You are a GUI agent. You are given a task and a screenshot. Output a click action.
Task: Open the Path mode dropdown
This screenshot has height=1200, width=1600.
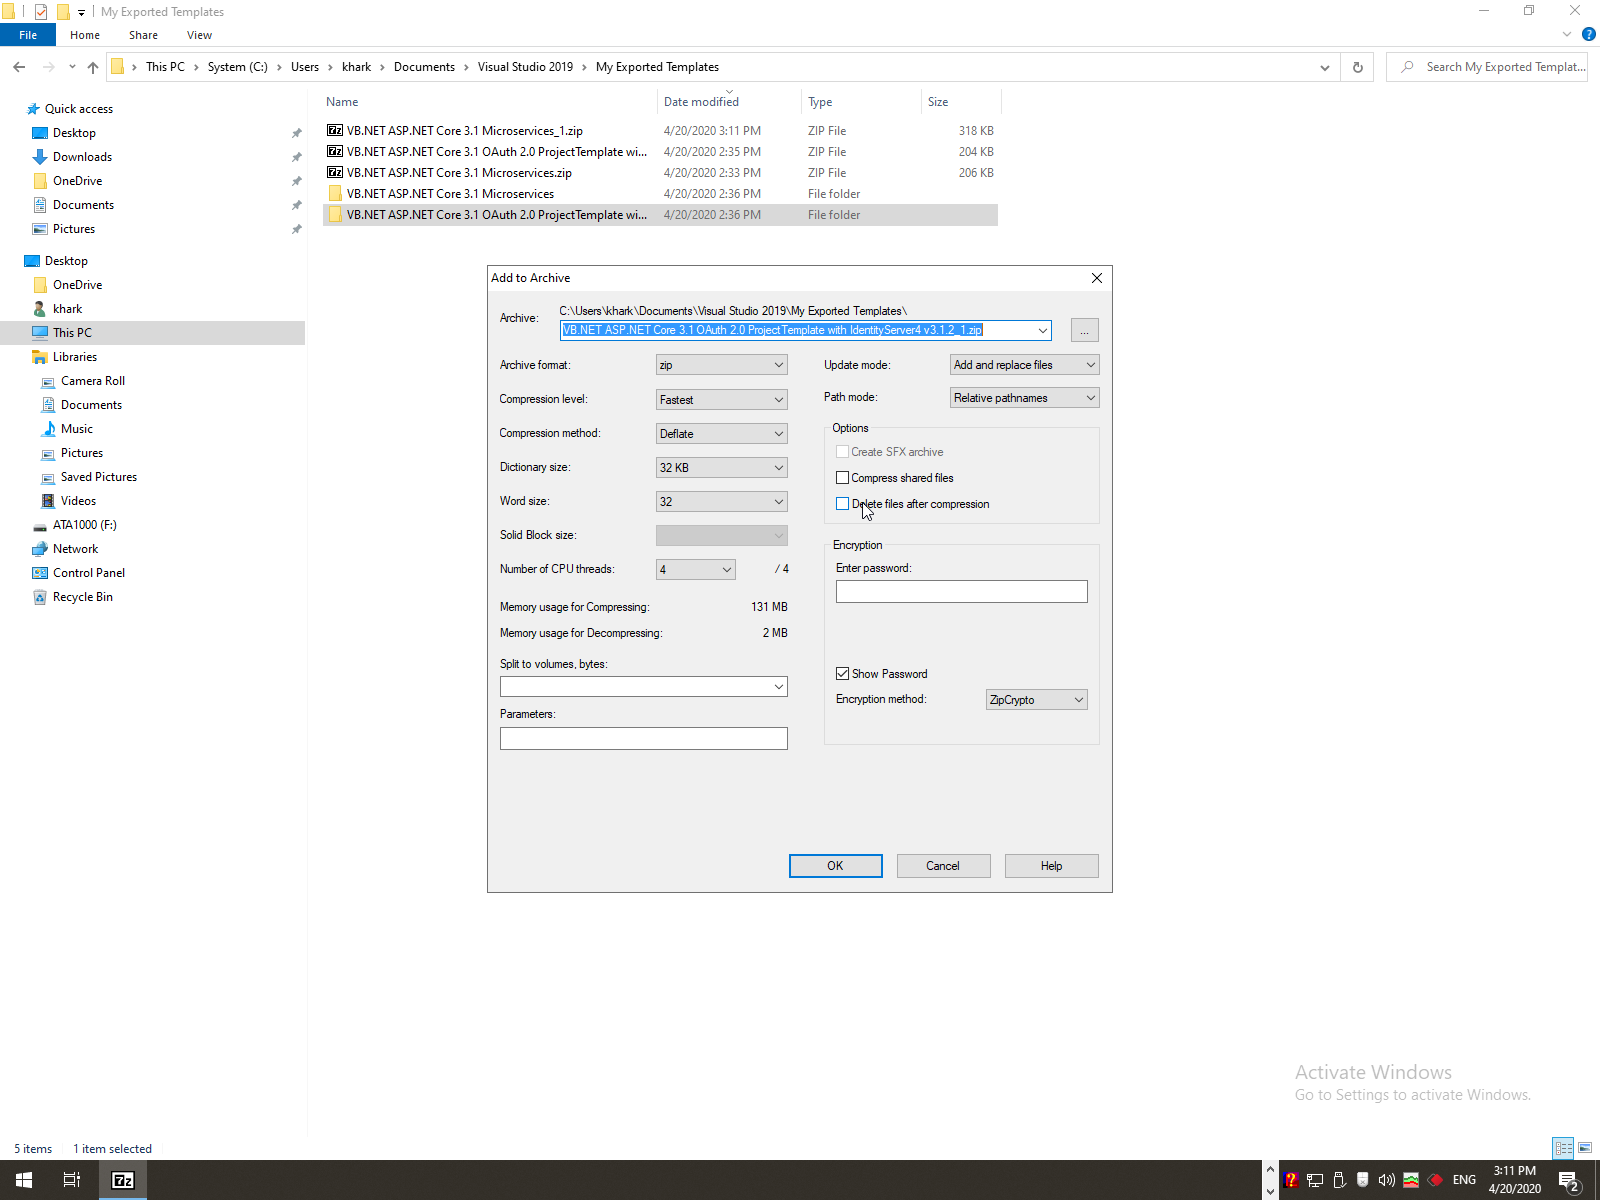click(1025, 398)
